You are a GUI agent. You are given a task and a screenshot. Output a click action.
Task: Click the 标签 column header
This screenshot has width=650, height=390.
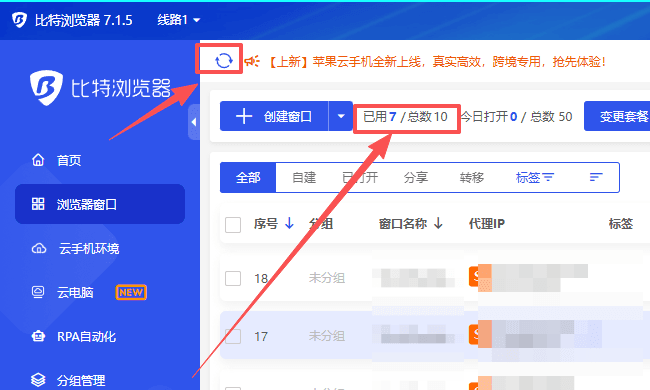coord(621,224)
